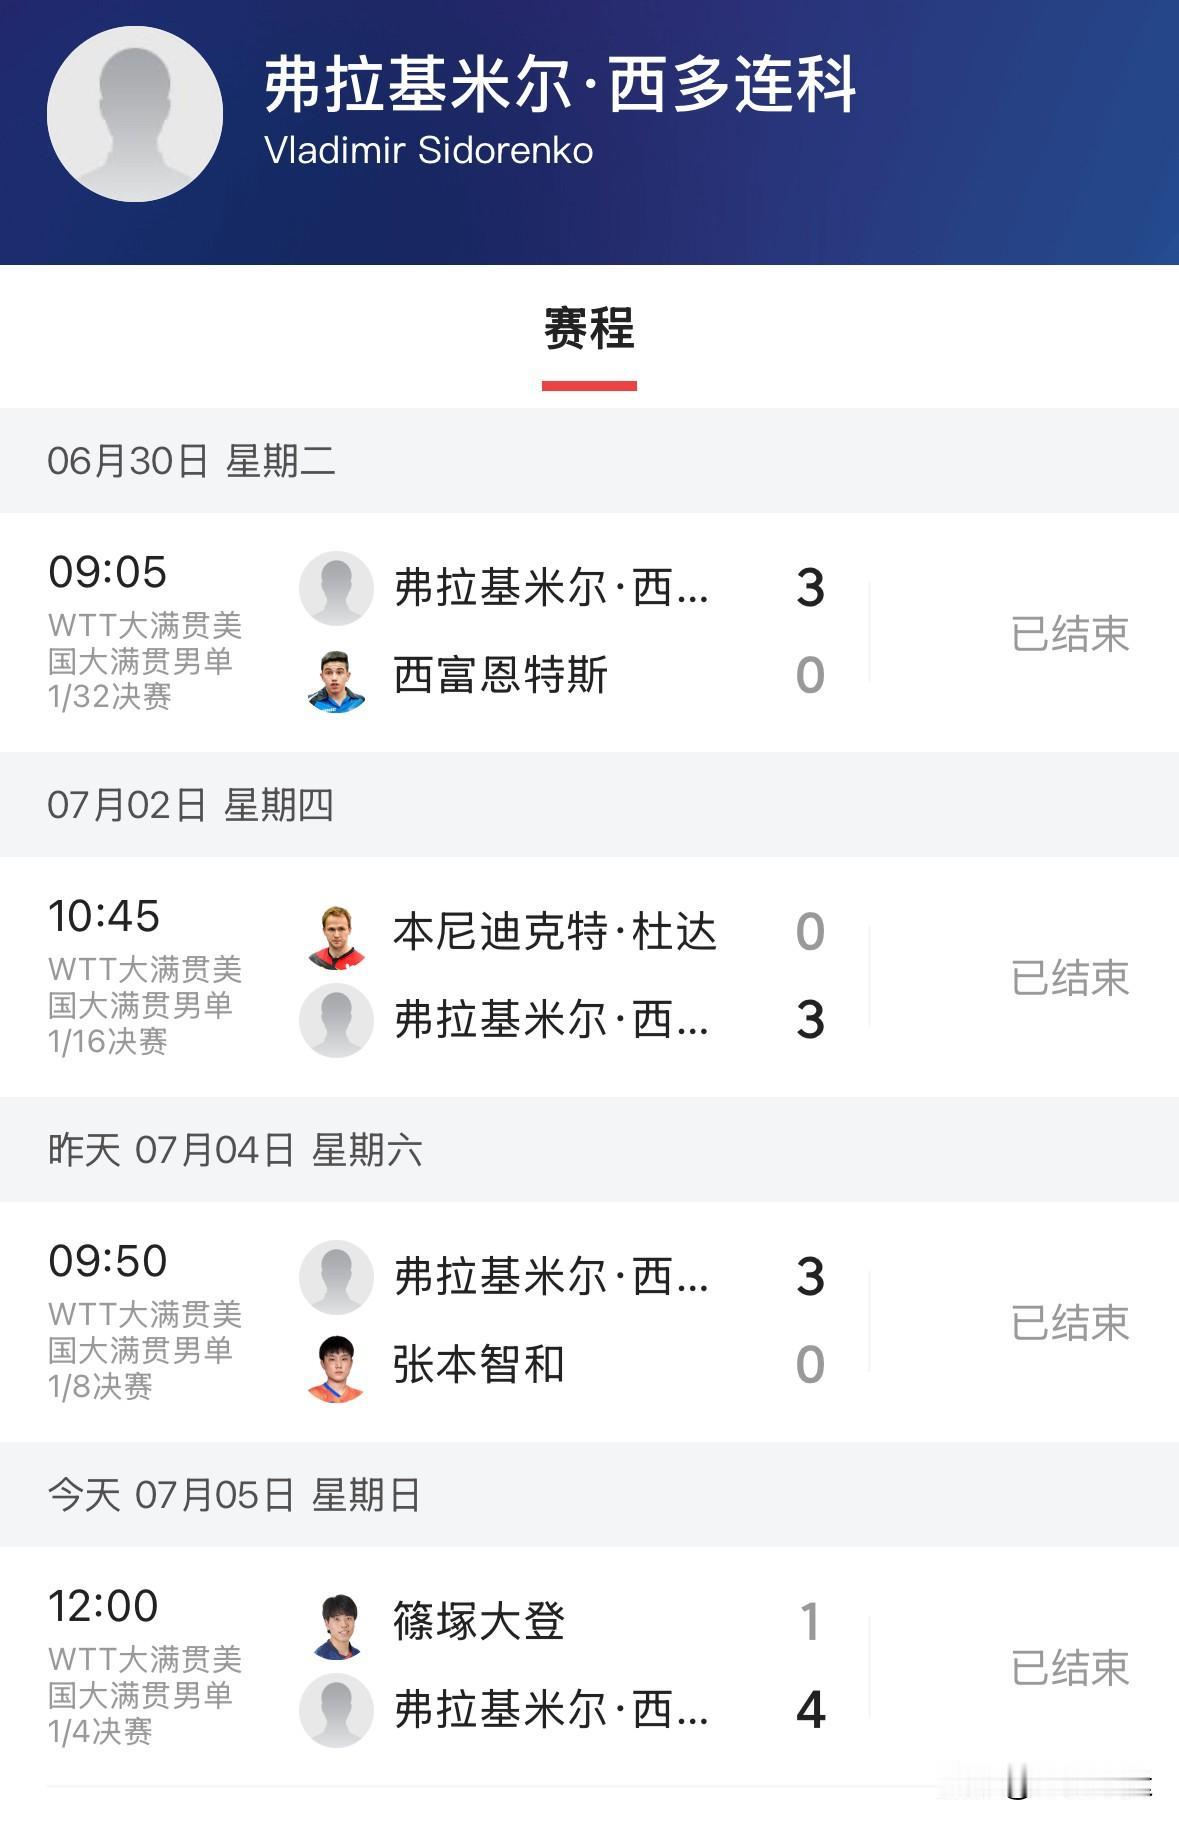Tap 张本智和 player photo
Screen dimensions: 1179x1824
336,1367
